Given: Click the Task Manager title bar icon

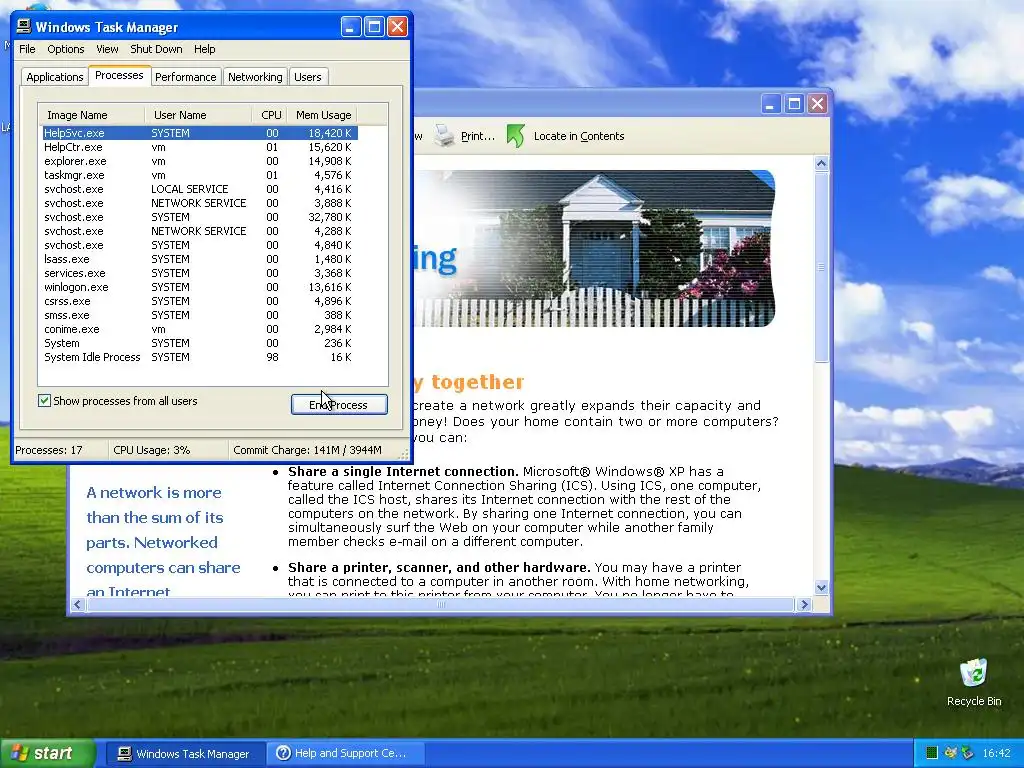Looking at the screenshot, I should pyautogui.click(x=24, y=26).
